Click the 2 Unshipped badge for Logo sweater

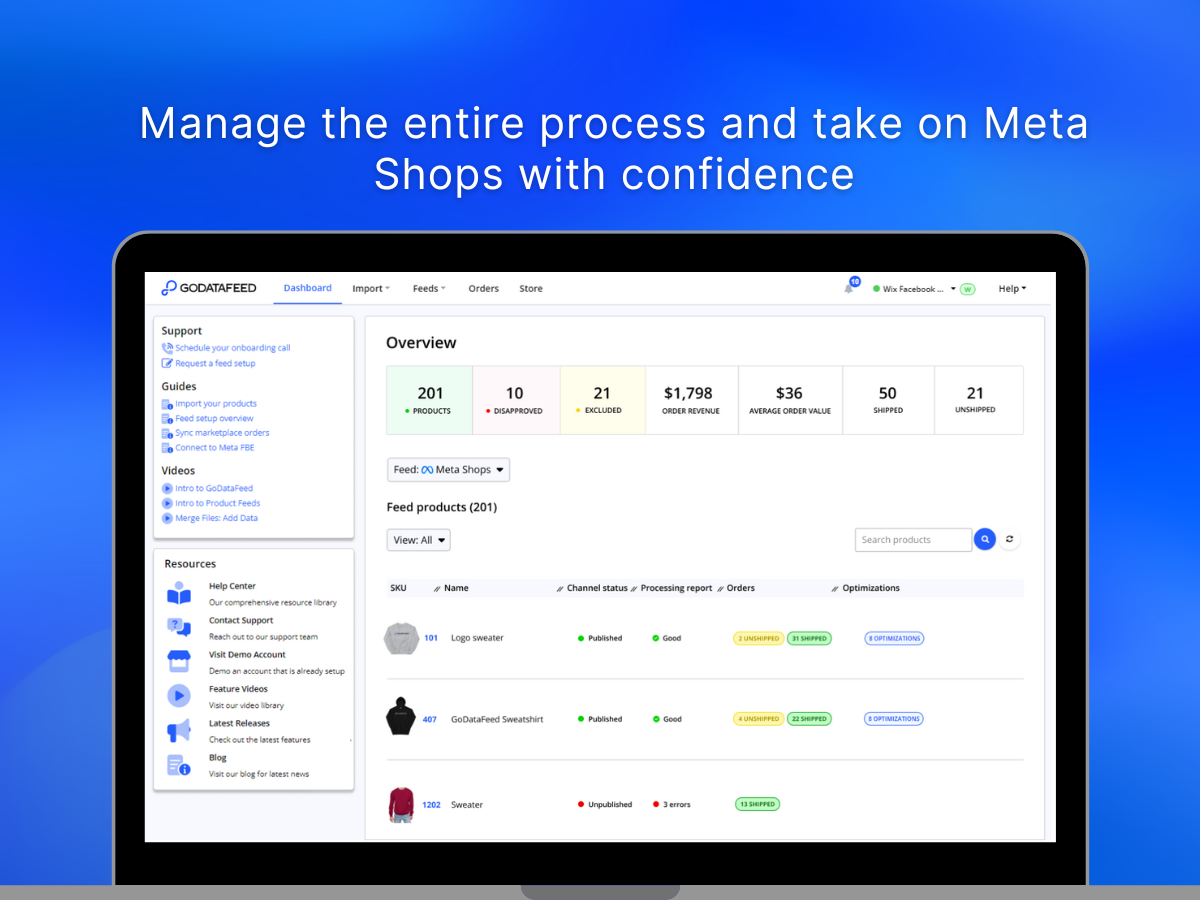(759, 638)
